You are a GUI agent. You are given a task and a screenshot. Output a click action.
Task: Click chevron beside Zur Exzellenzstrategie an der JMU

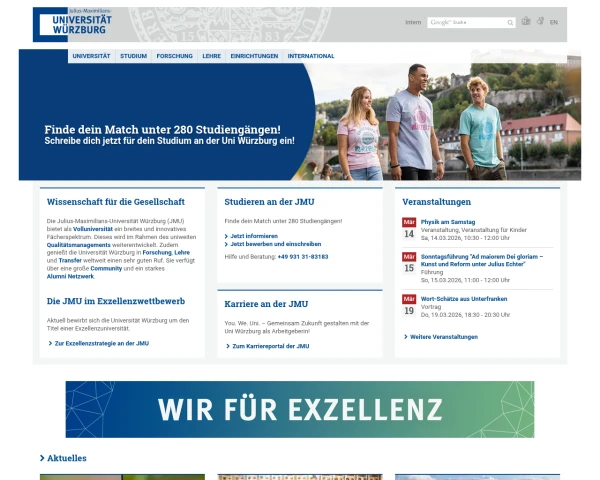point(50,343)
